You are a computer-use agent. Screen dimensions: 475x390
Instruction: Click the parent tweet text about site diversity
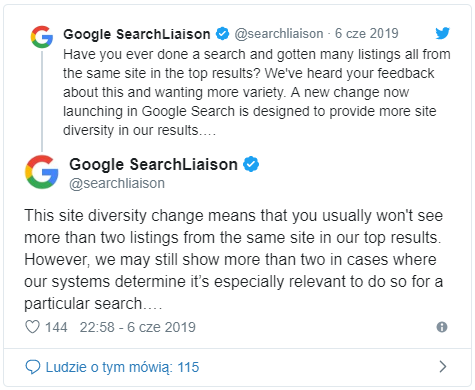tap(257, 92)
